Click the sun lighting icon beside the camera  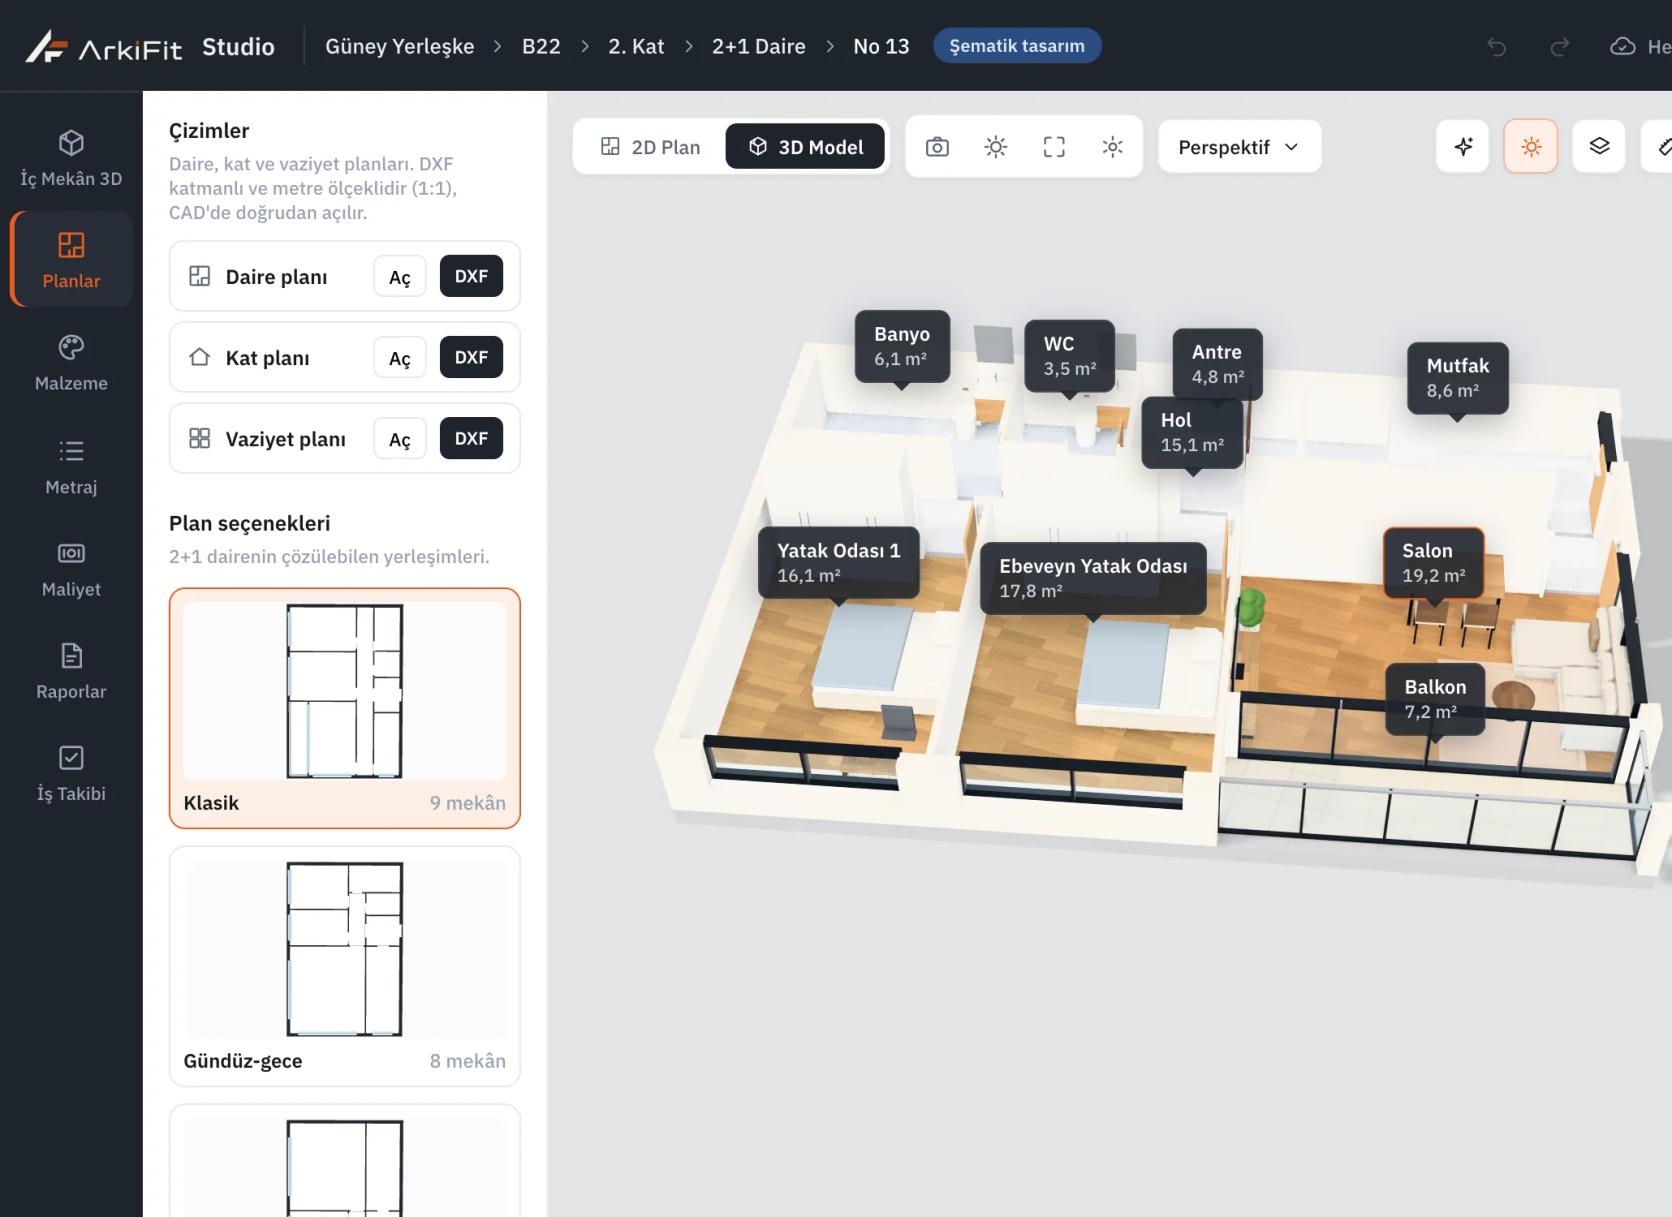(996, 147)
